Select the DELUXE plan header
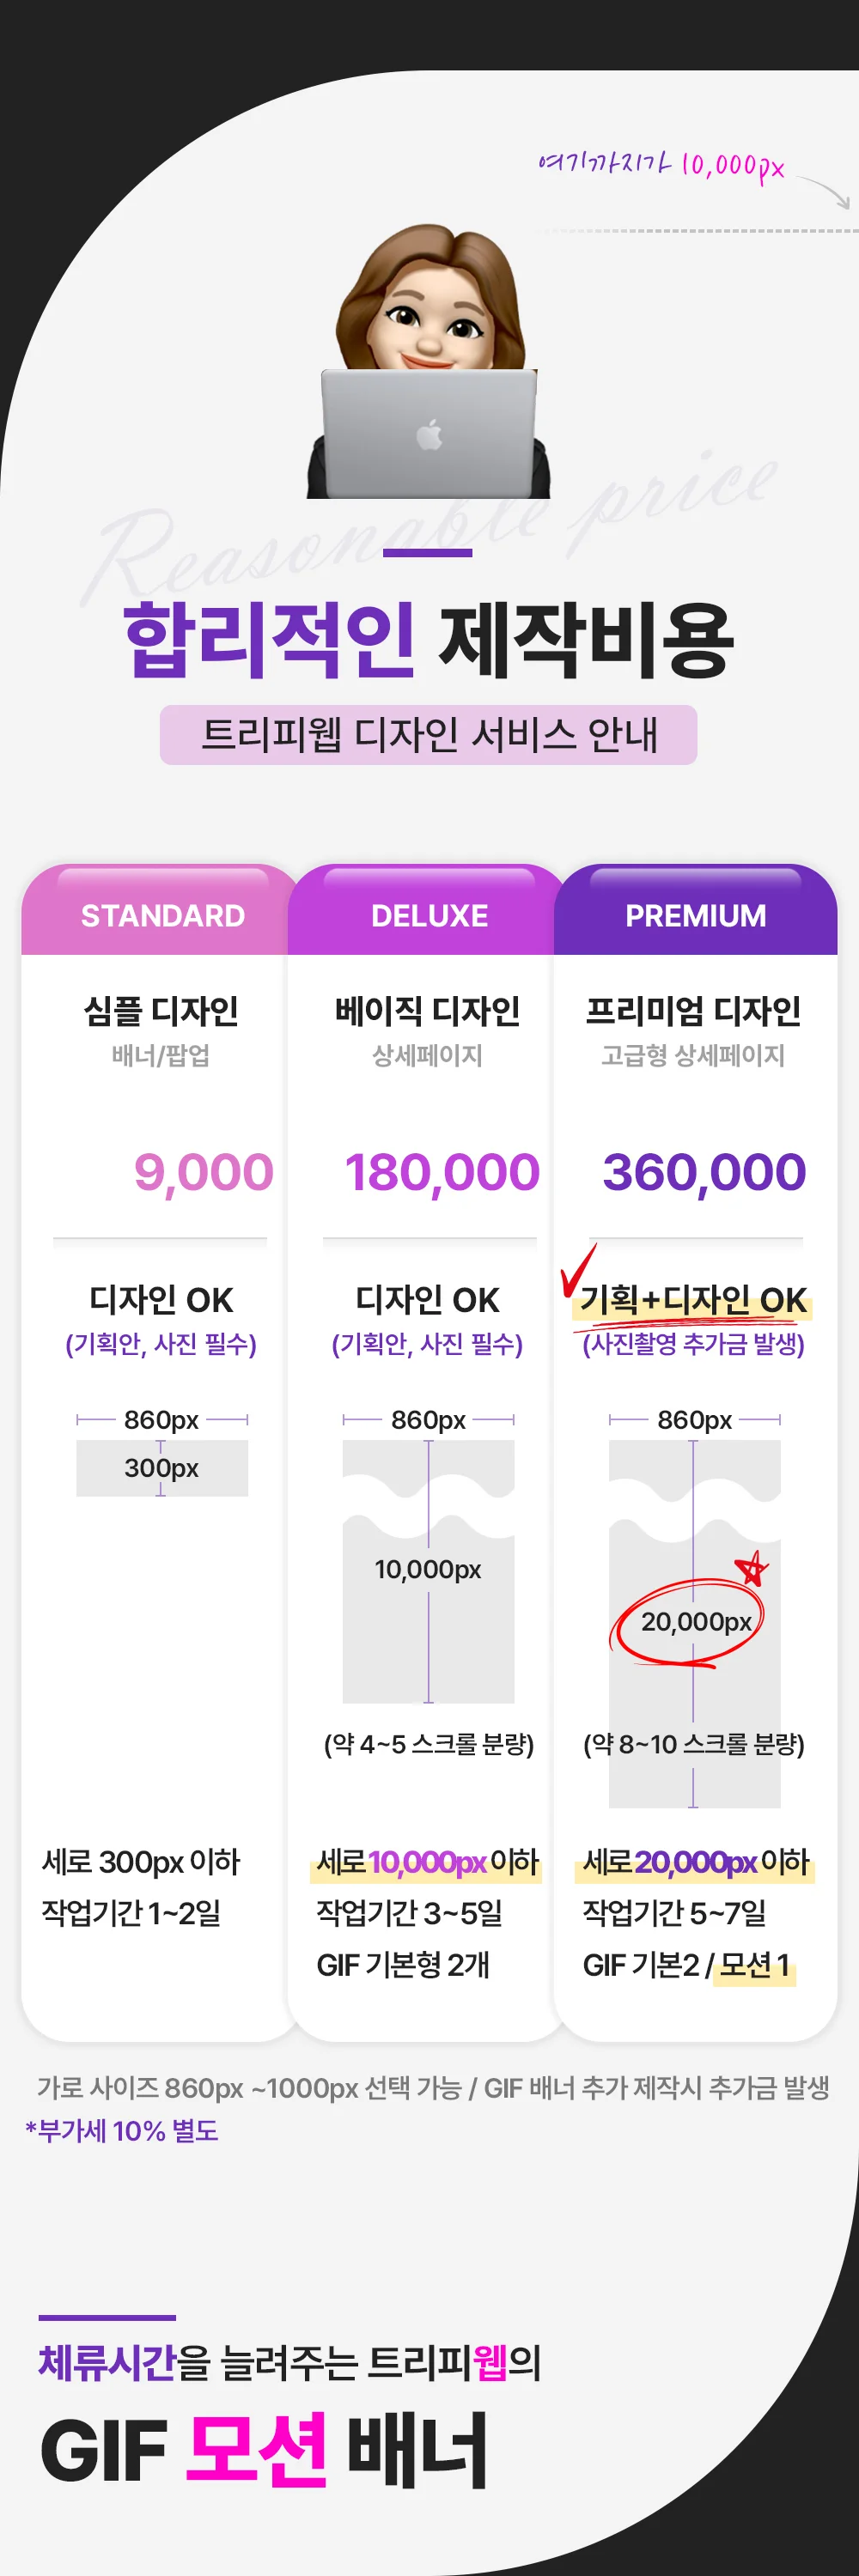 point(429,915)
